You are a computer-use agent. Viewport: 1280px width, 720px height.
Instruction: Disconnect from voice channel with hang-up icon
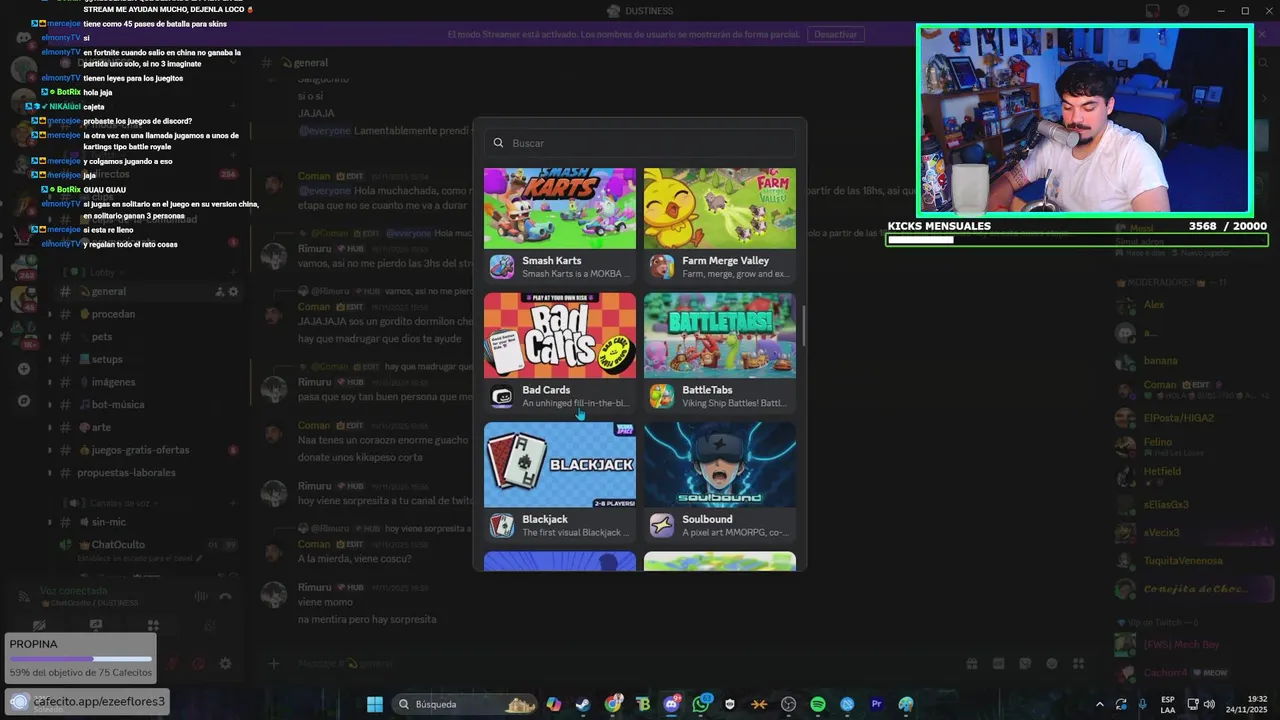(225, 596)
